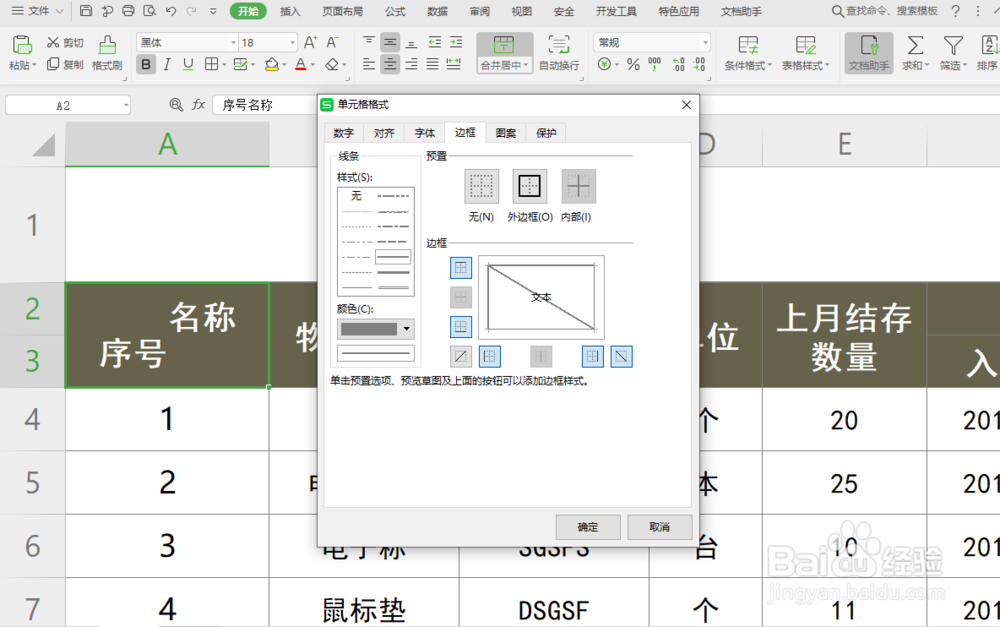Viewport: 1000px width, 627px height.
Task: Apply bold formatting from the ribbon
Action: click(x=146, y=63)
